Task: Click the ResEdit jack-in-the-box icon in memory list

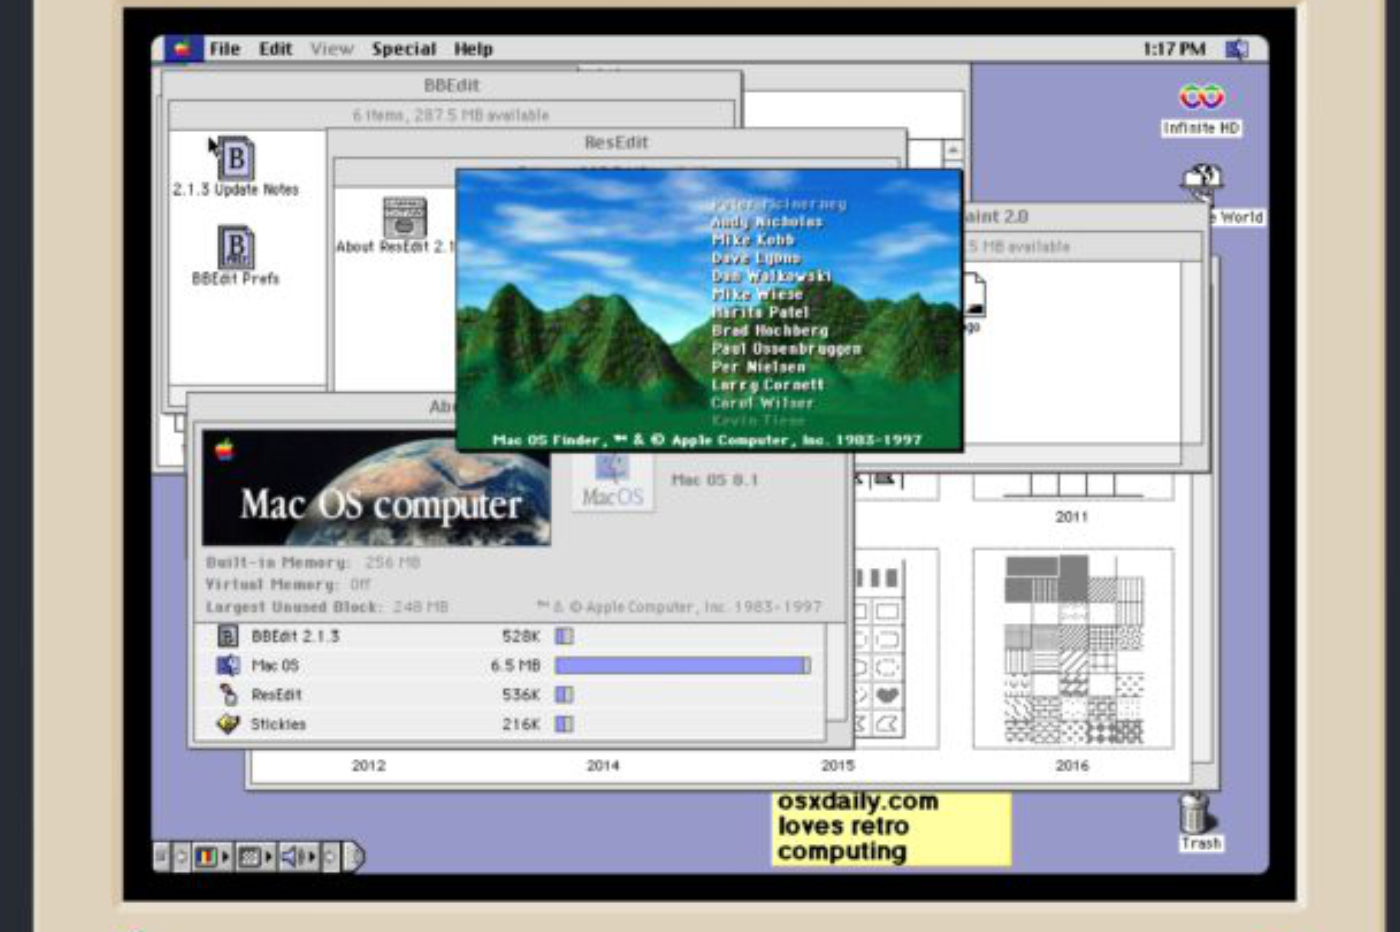Action: pos(228,694)
